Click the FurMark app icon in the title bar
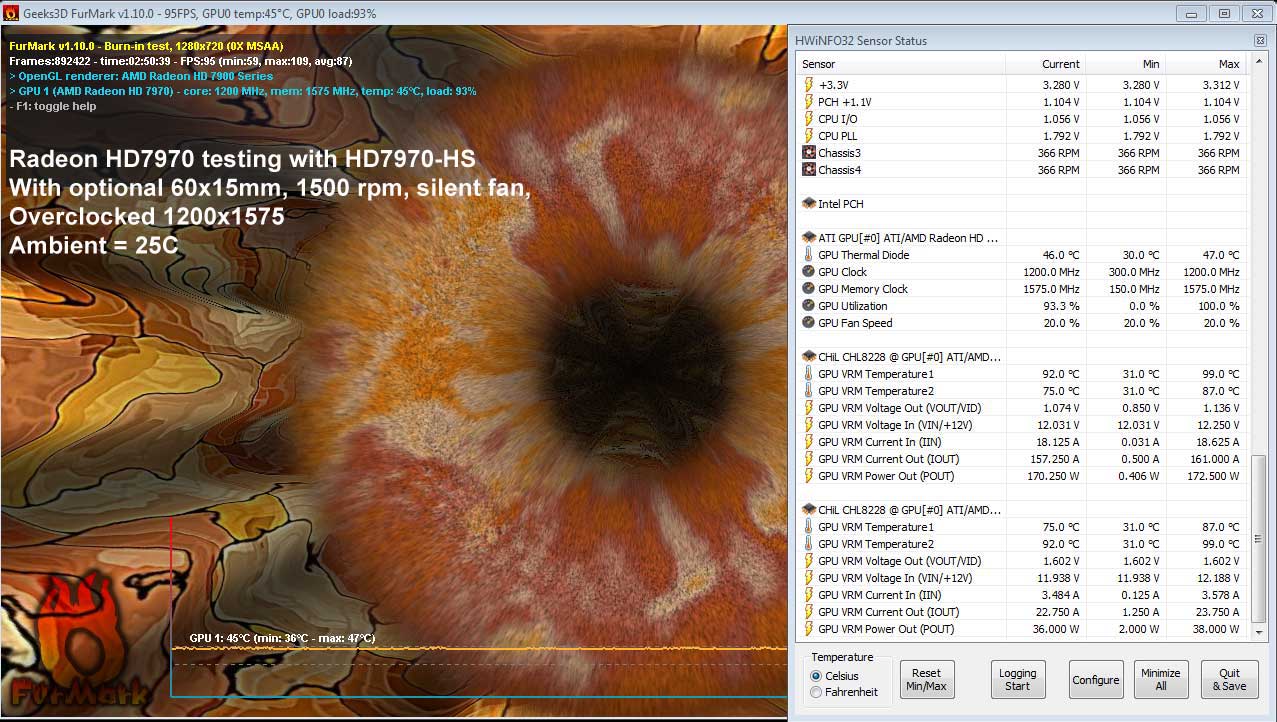Viewport: 1277px width, 722px height. [x=11, y=13]
